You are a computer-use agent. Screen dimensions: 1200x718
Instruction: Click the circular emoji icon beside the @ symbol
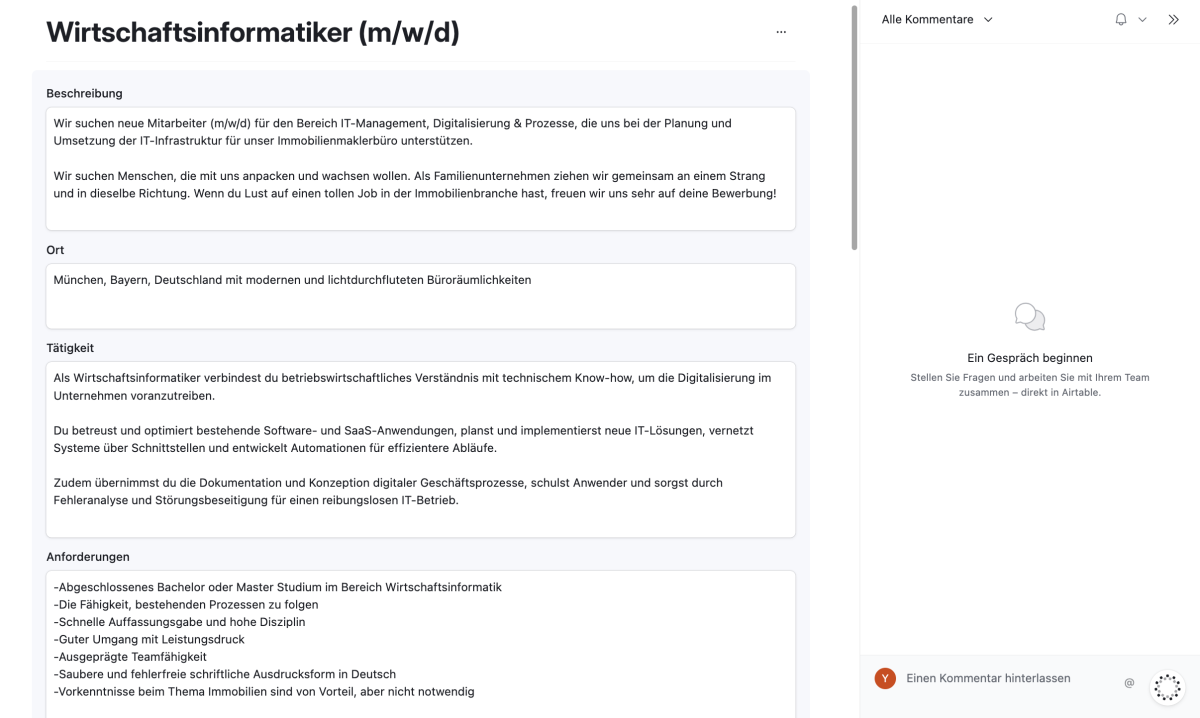1166,686
